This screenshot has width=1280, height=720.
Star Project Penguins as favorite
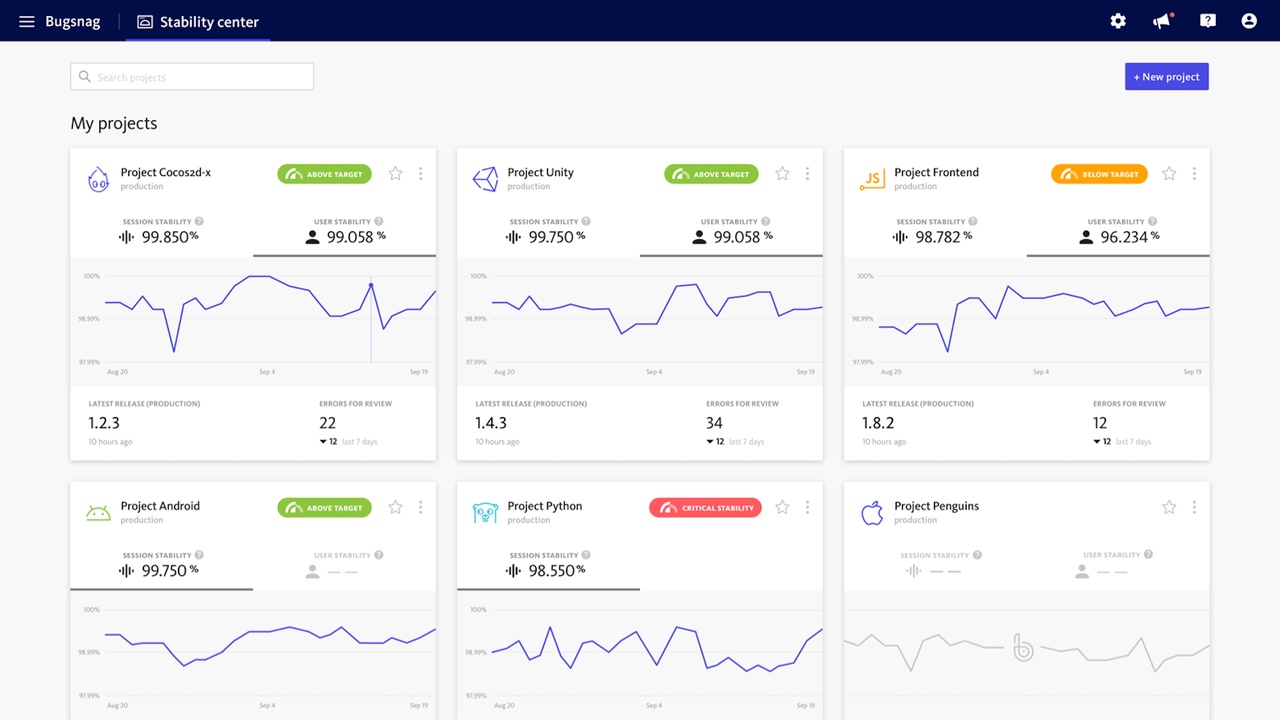pyautogui.click(x=1169, y=508)
